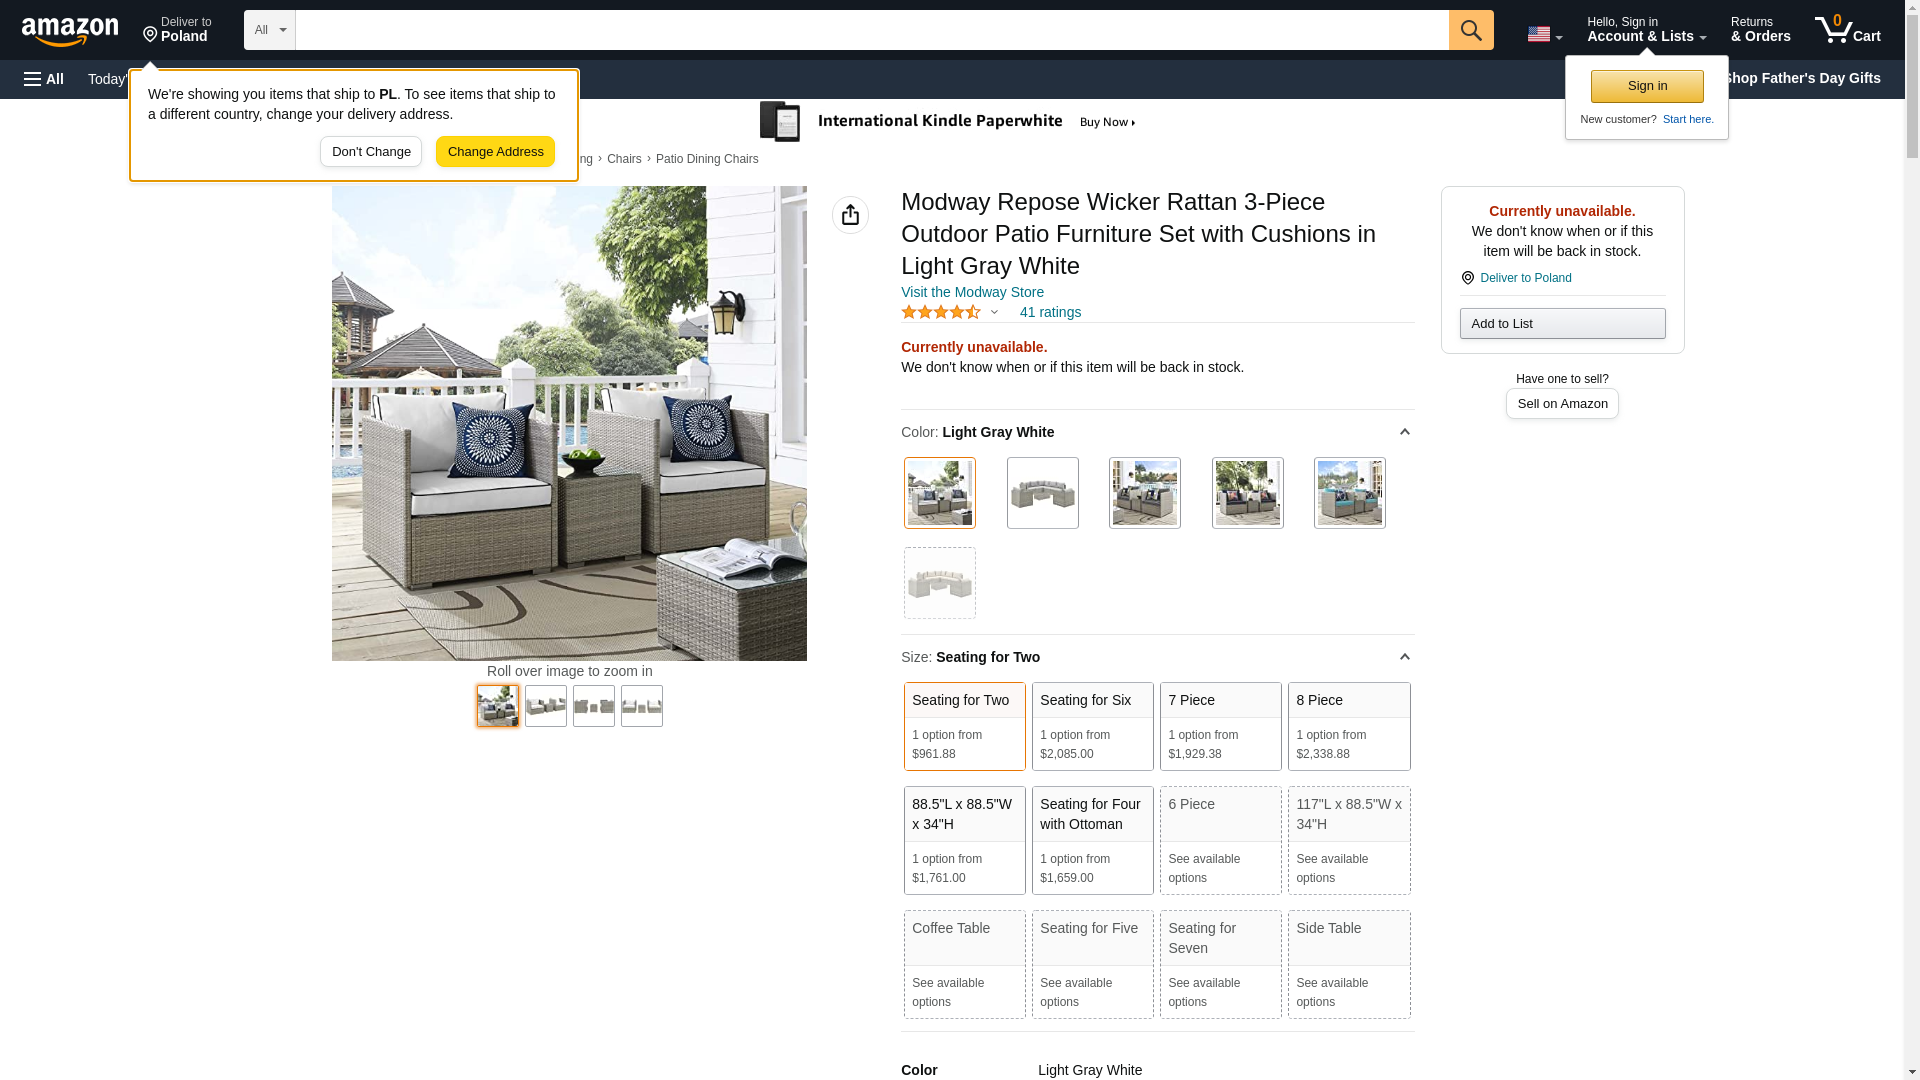Open the cart icon
This screenshot has width=1920, height=1080.
pos(1847,30)
